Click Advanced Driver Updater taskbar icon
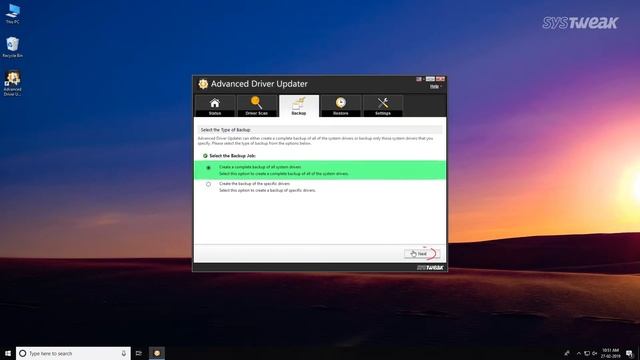 [x=157, y=353]
